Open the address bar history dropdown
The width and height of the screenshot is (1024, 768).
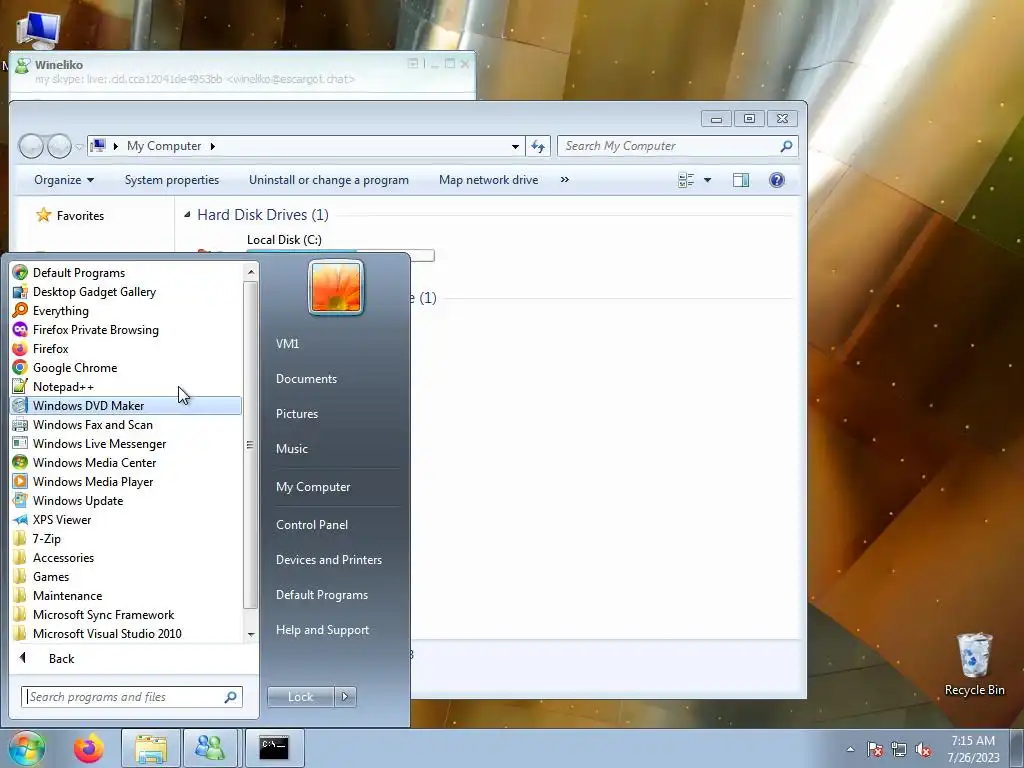515,146
